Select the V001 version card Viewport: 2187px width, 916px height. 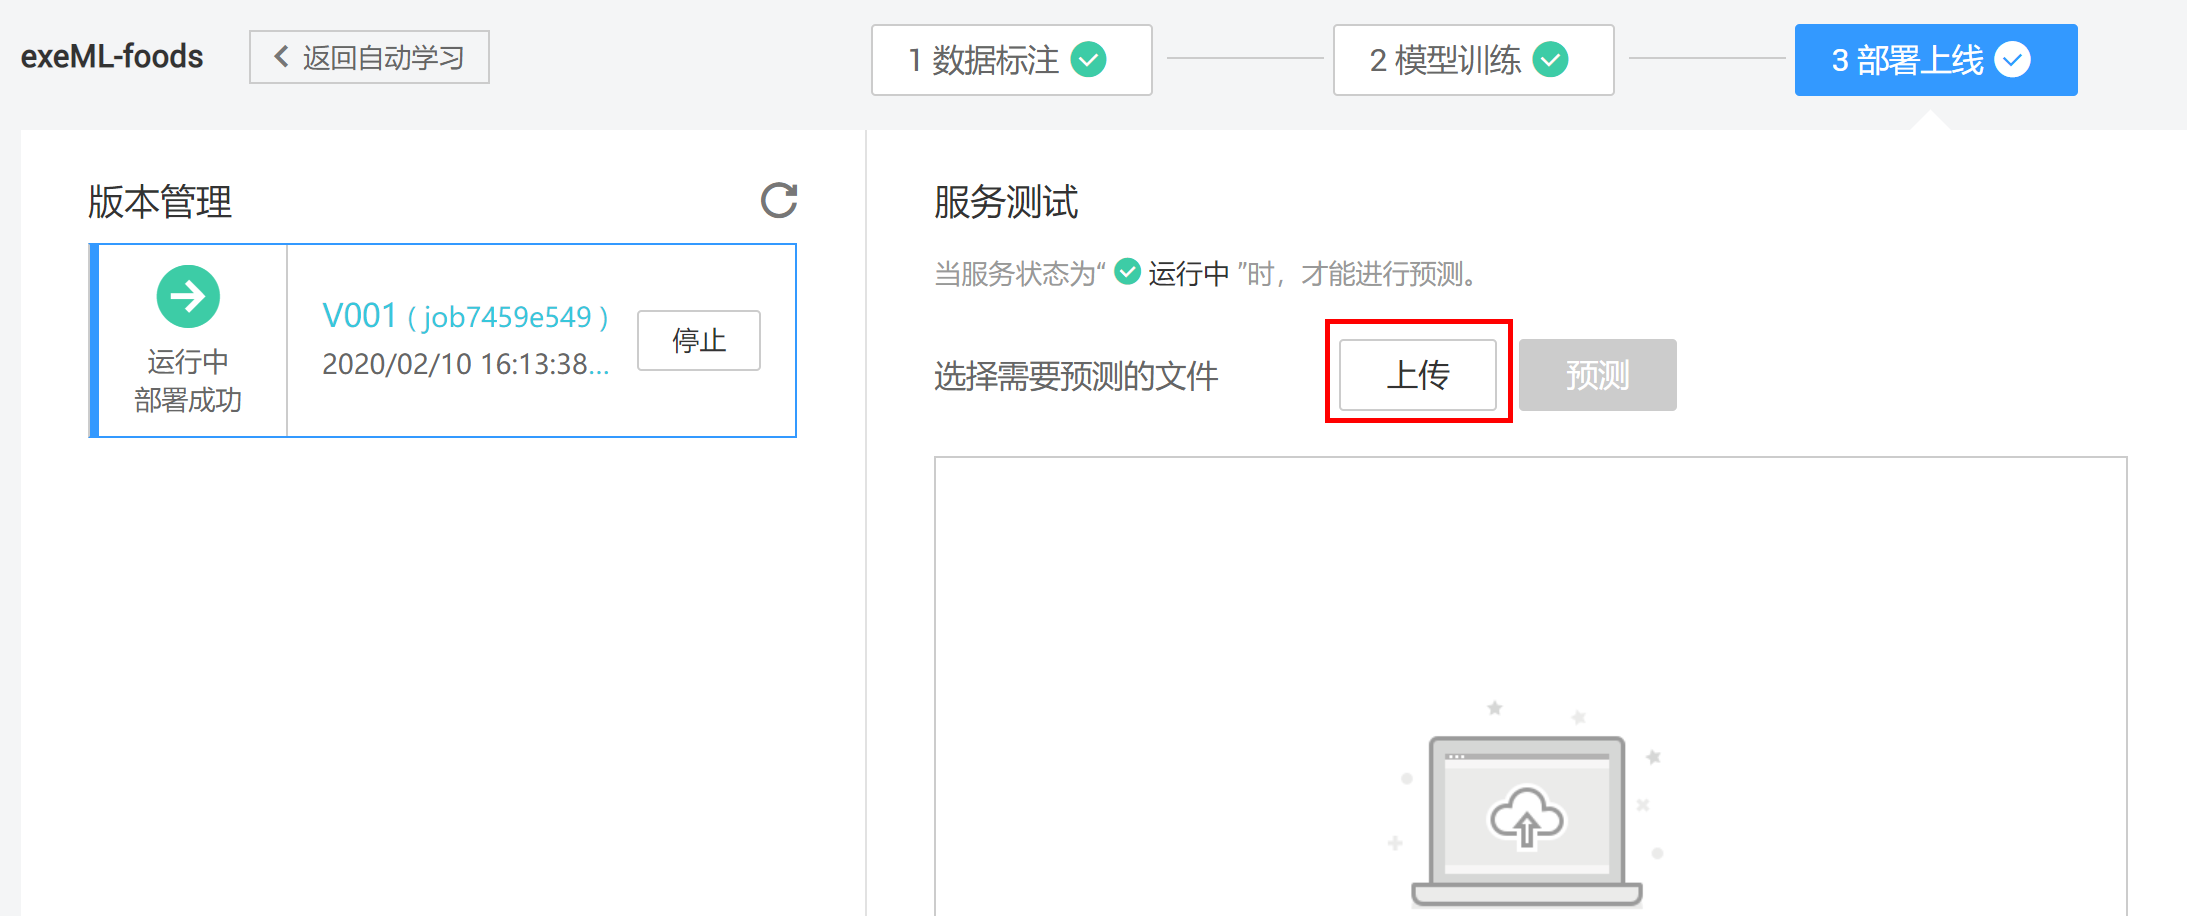443,340
